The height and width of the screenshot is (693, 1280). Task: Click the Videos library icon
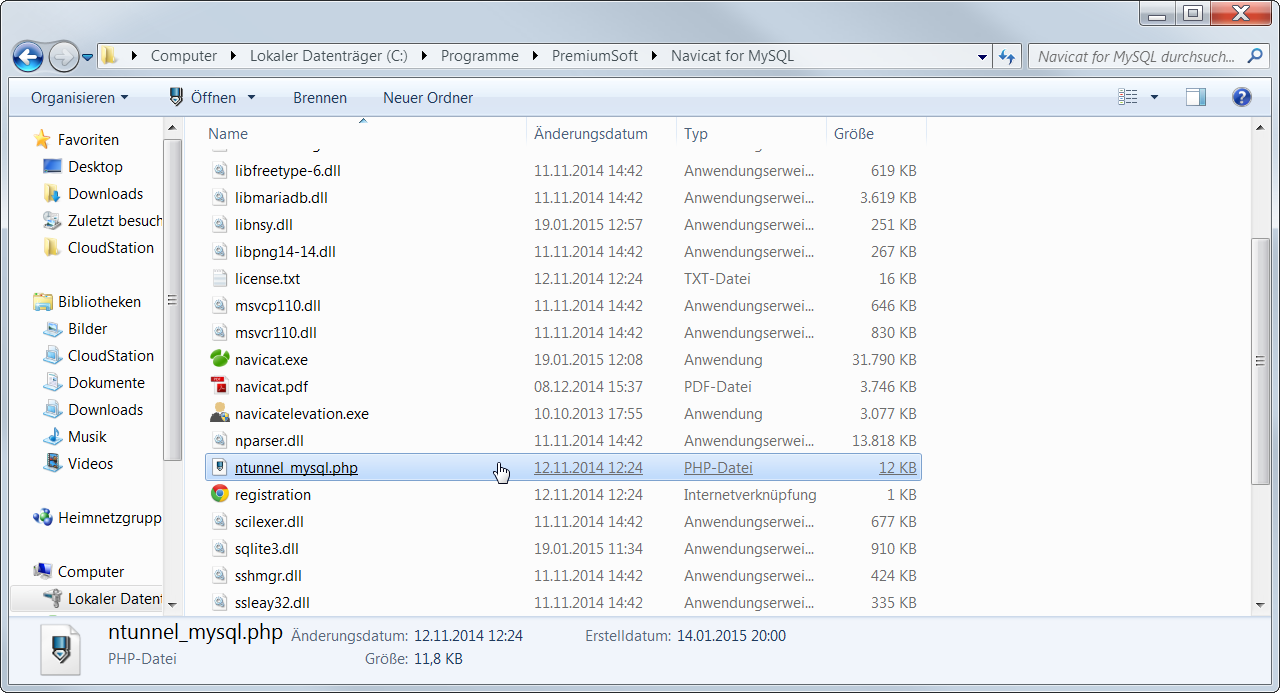(52, 463)
